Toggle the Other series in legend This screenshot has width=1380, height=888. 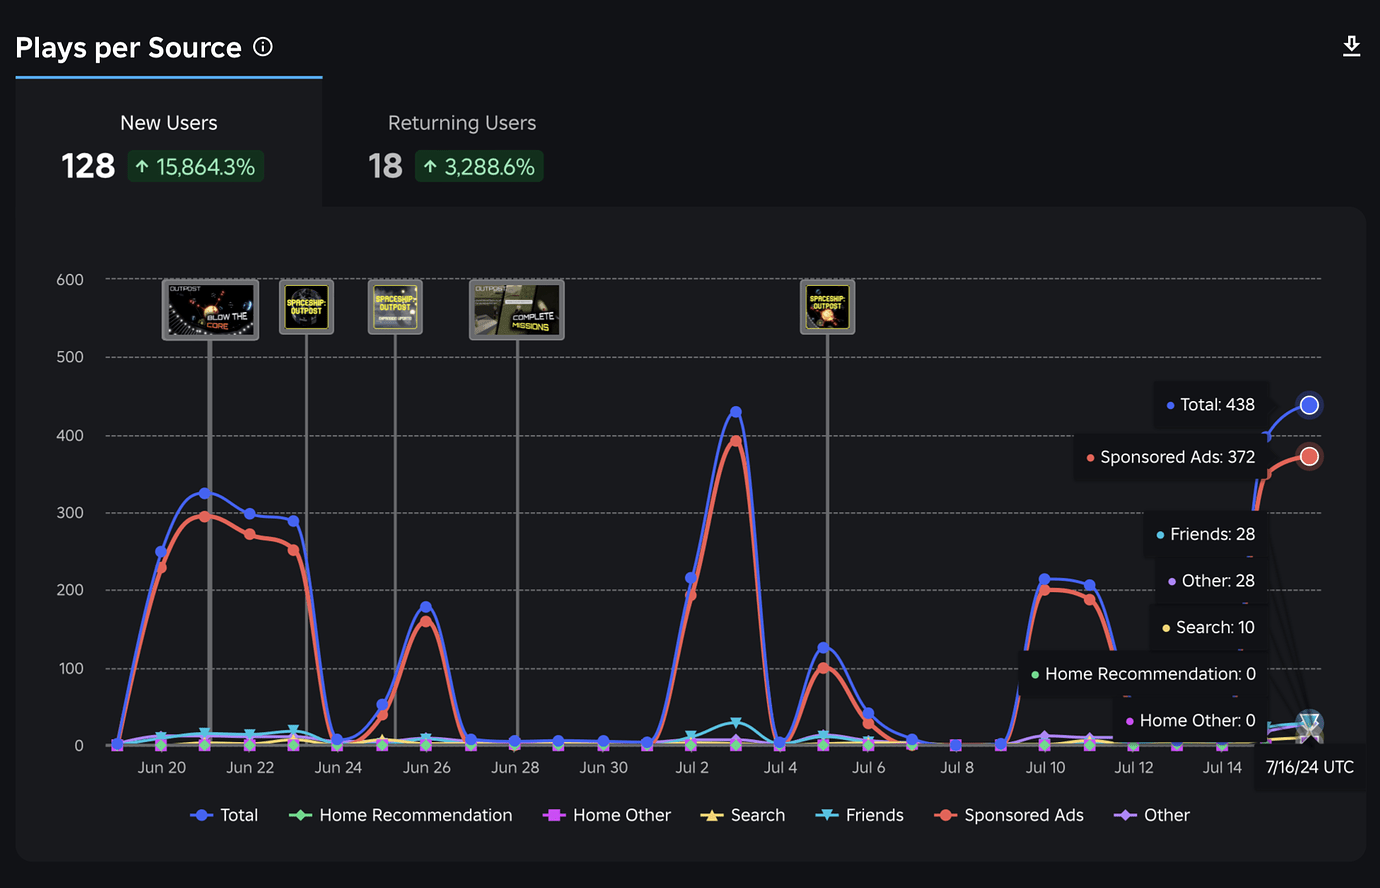pos(1152,815)
